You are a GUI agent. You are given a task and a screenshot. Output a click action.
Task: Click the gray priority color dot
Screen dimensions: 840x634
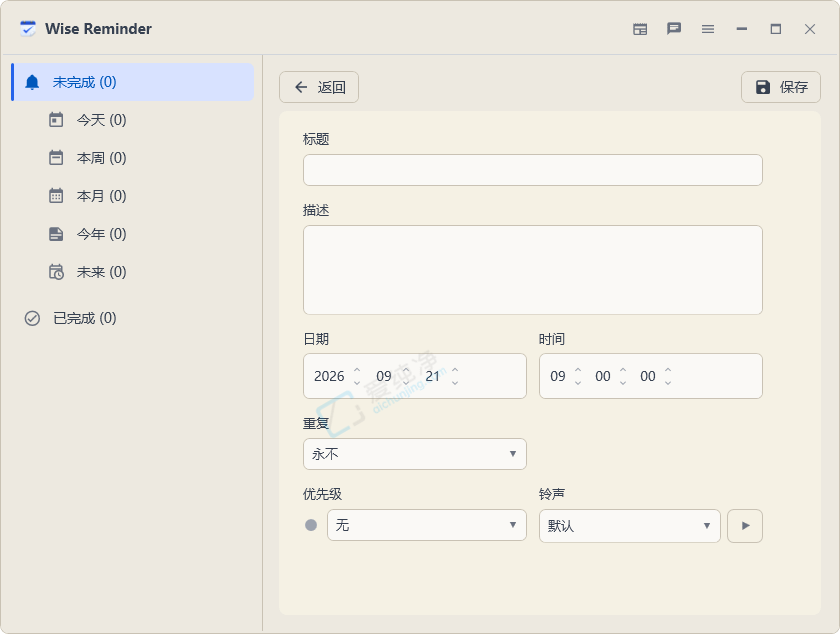point(311,525)
